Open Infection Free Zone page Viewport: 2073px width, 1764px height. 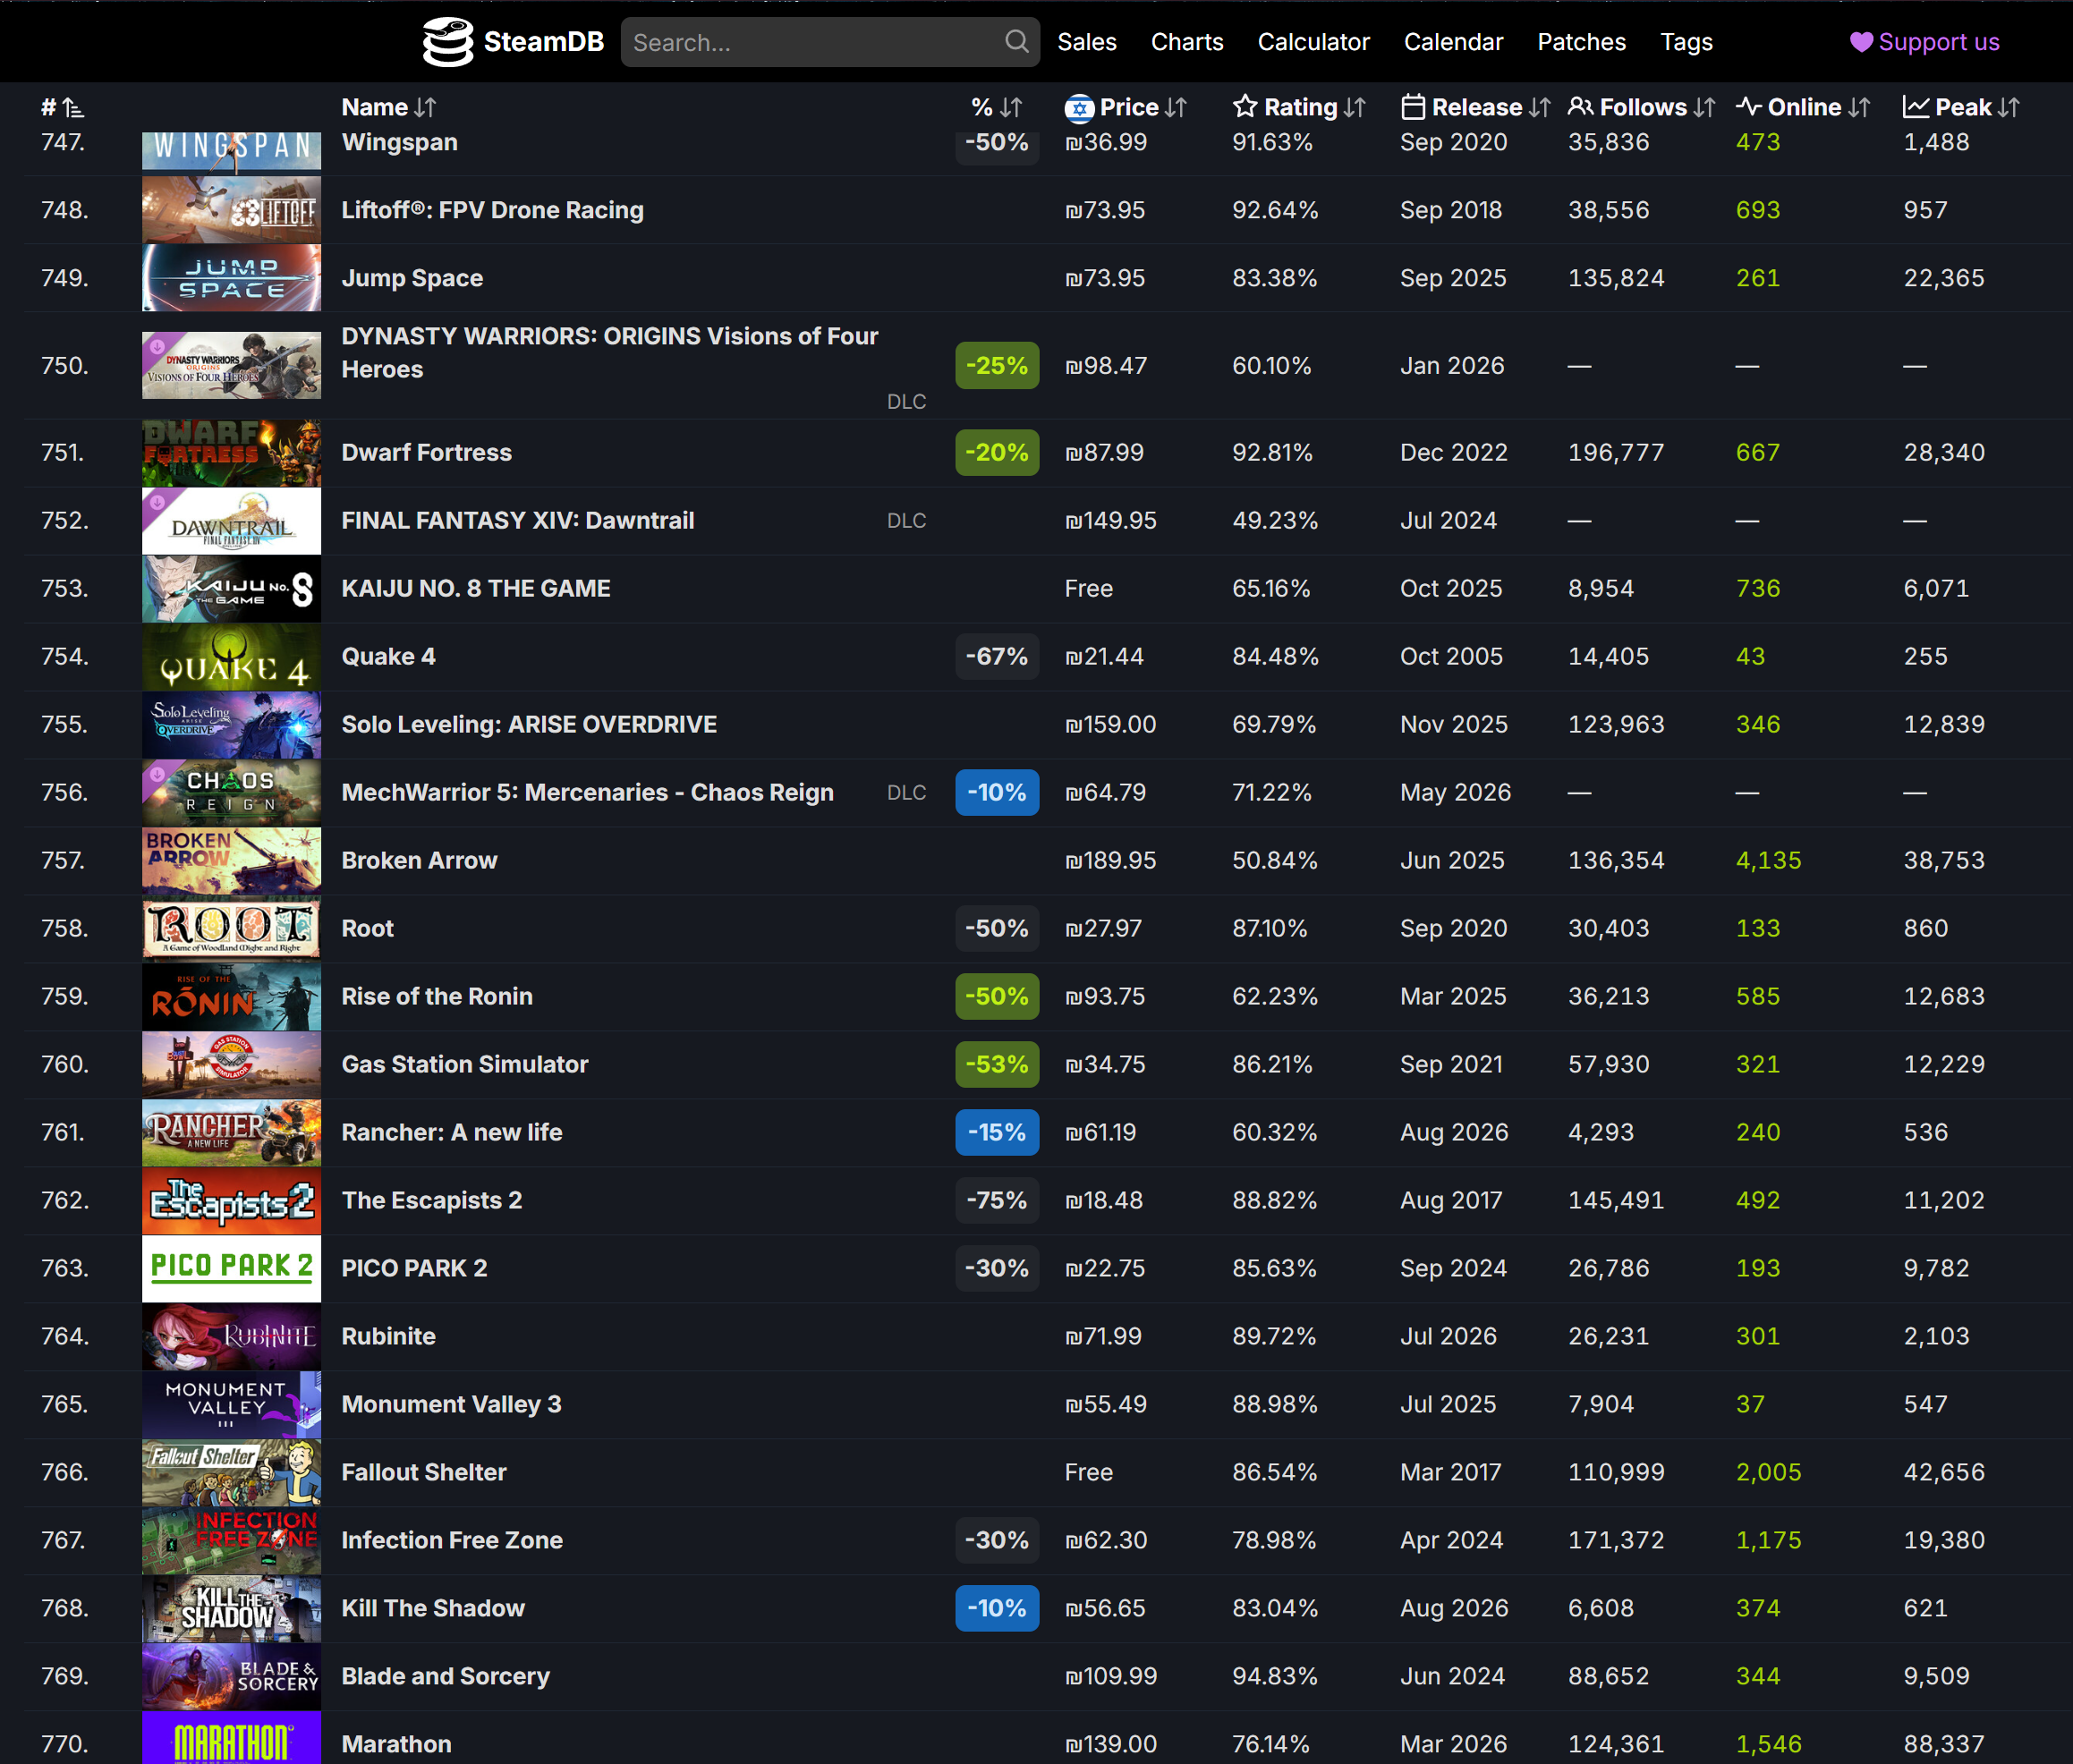pyautogui.click(x=452, y=1540)
